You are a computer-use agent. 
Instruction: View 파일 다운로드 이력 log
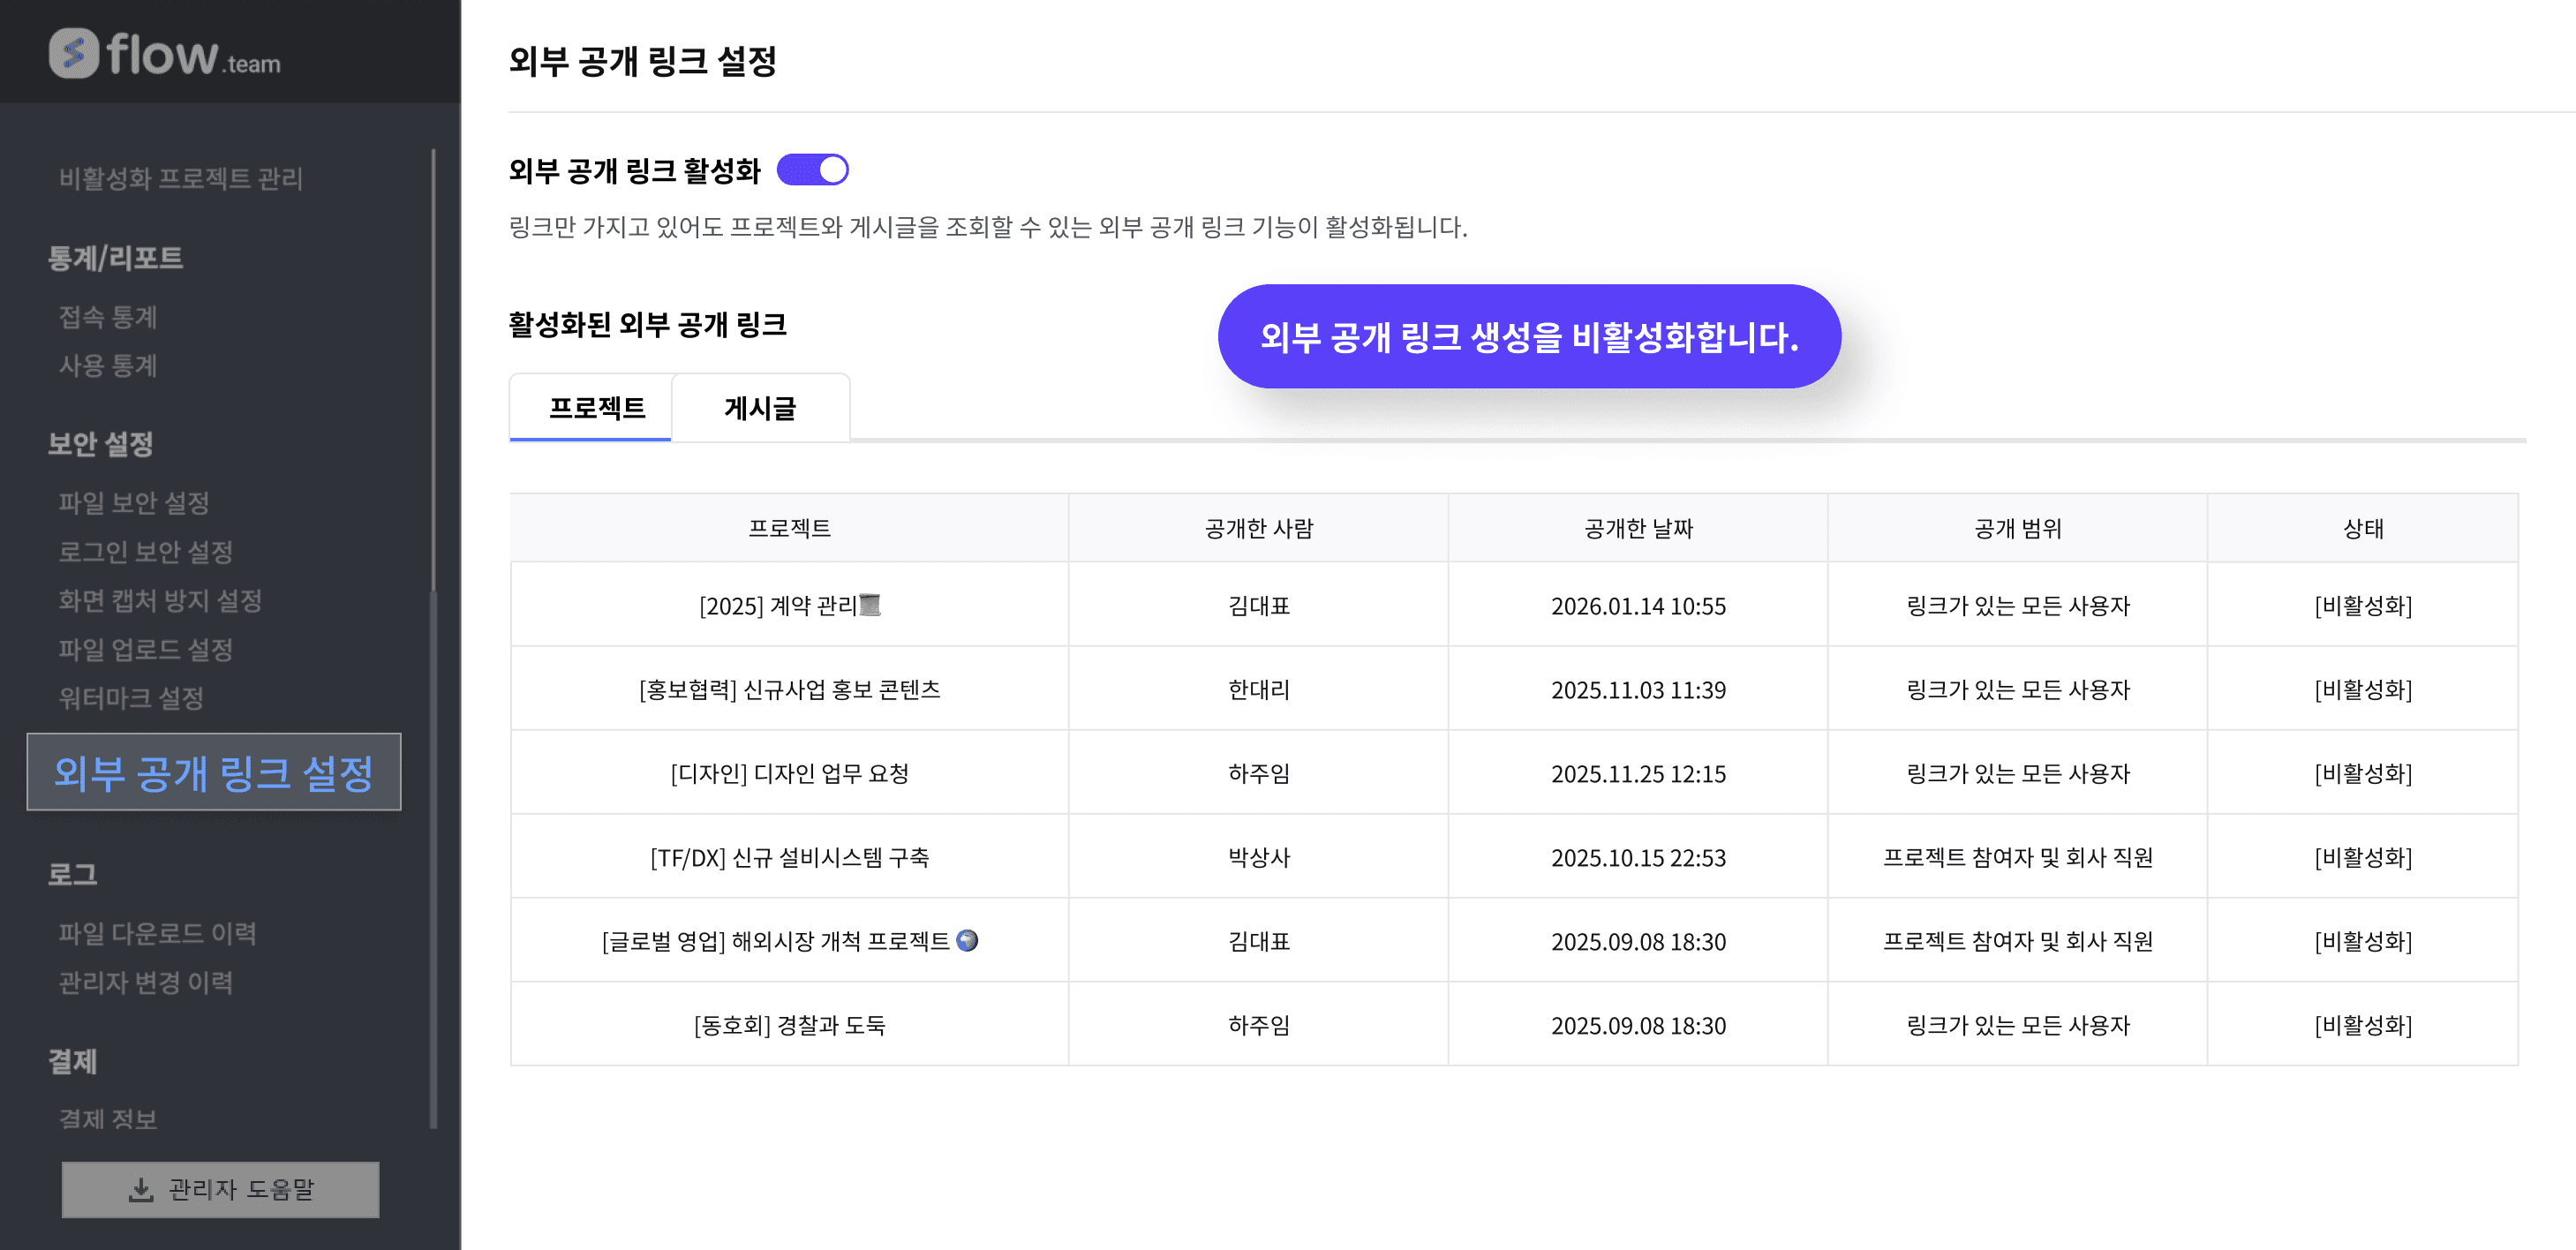[157, 933]
